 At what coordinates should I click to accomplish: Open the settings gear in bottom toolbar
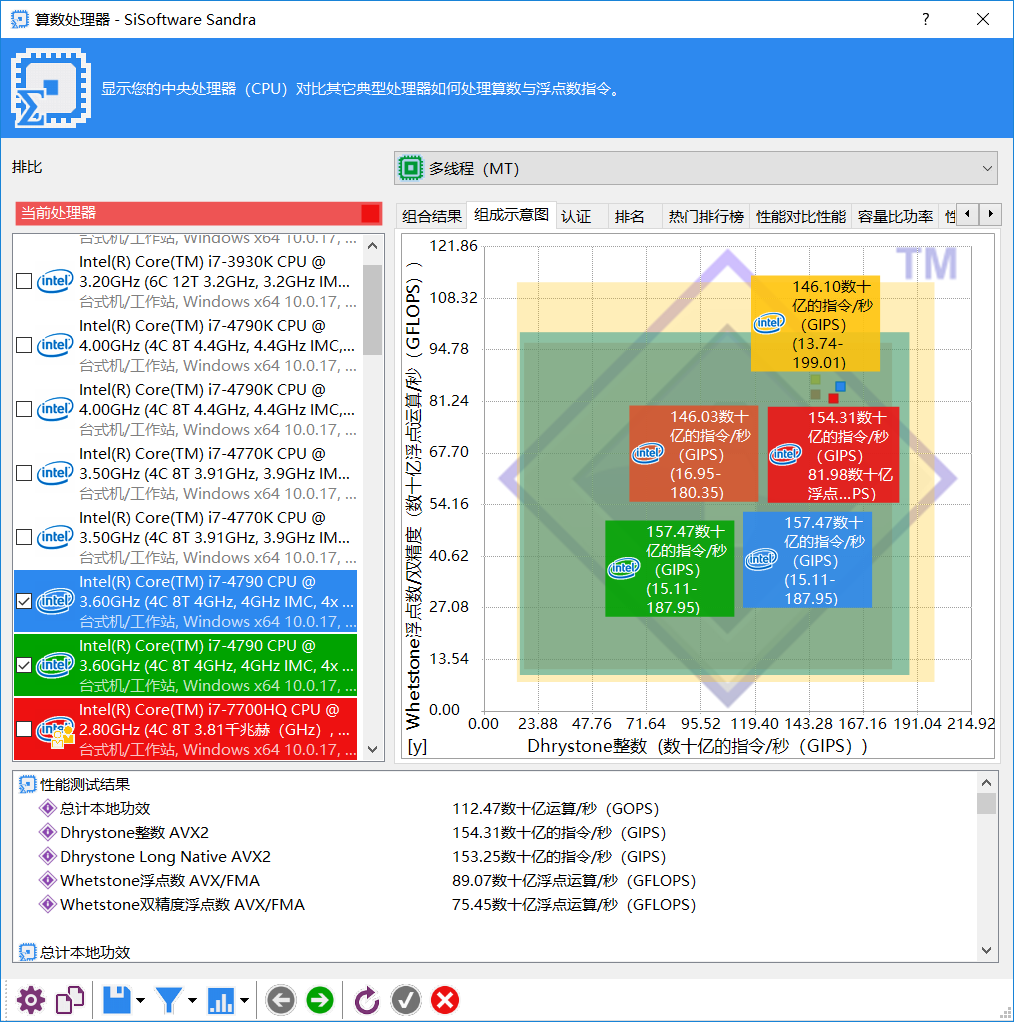31,1000
